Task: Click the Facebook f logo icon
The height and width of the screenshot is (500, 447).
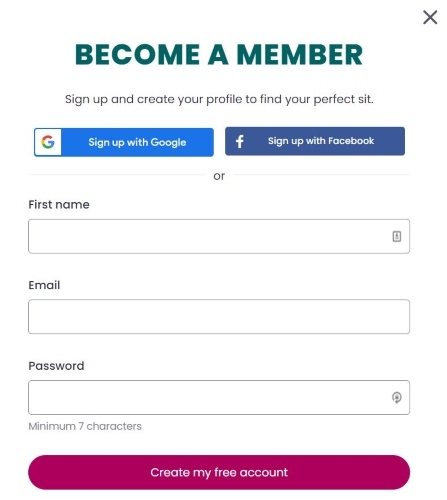Action: [x=240, y=141]
